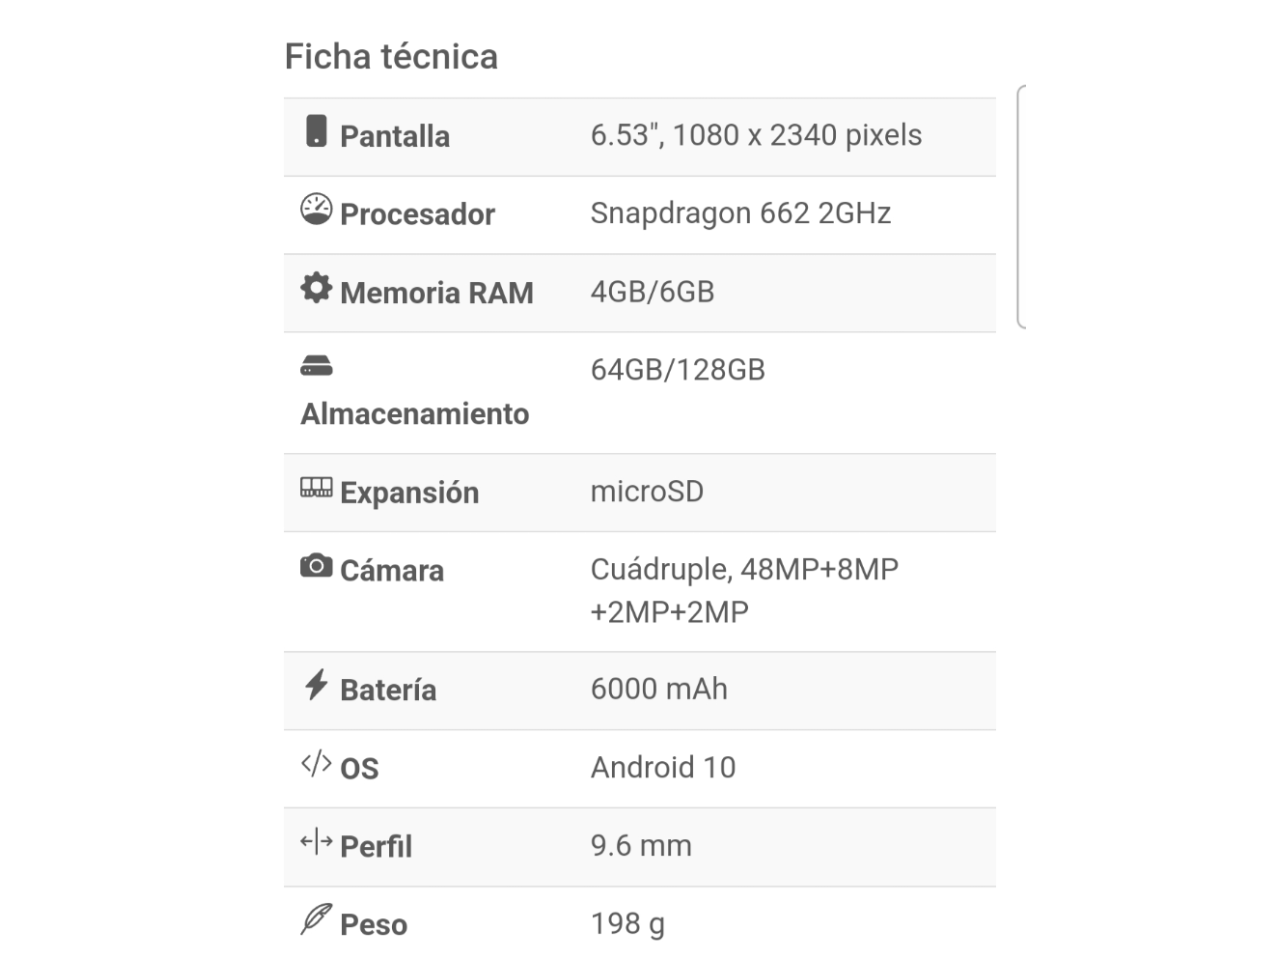Screen dimensions: 1280x960
Task: Select the Snapdragon 662 2GHz value
Action: click(740, 213)
